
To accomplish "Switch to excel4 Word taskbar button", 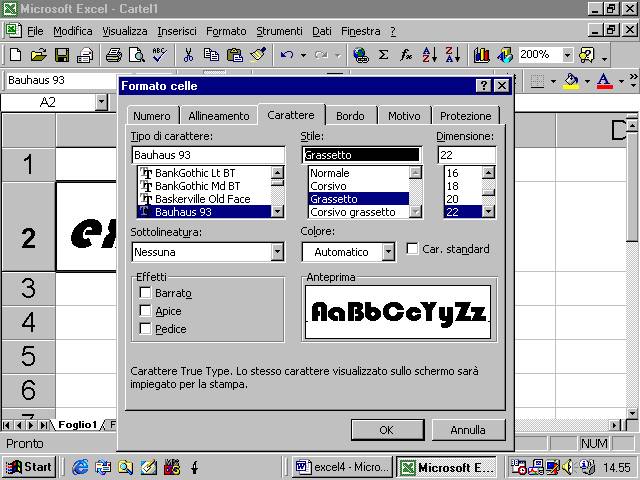I will tap(342, 467).
